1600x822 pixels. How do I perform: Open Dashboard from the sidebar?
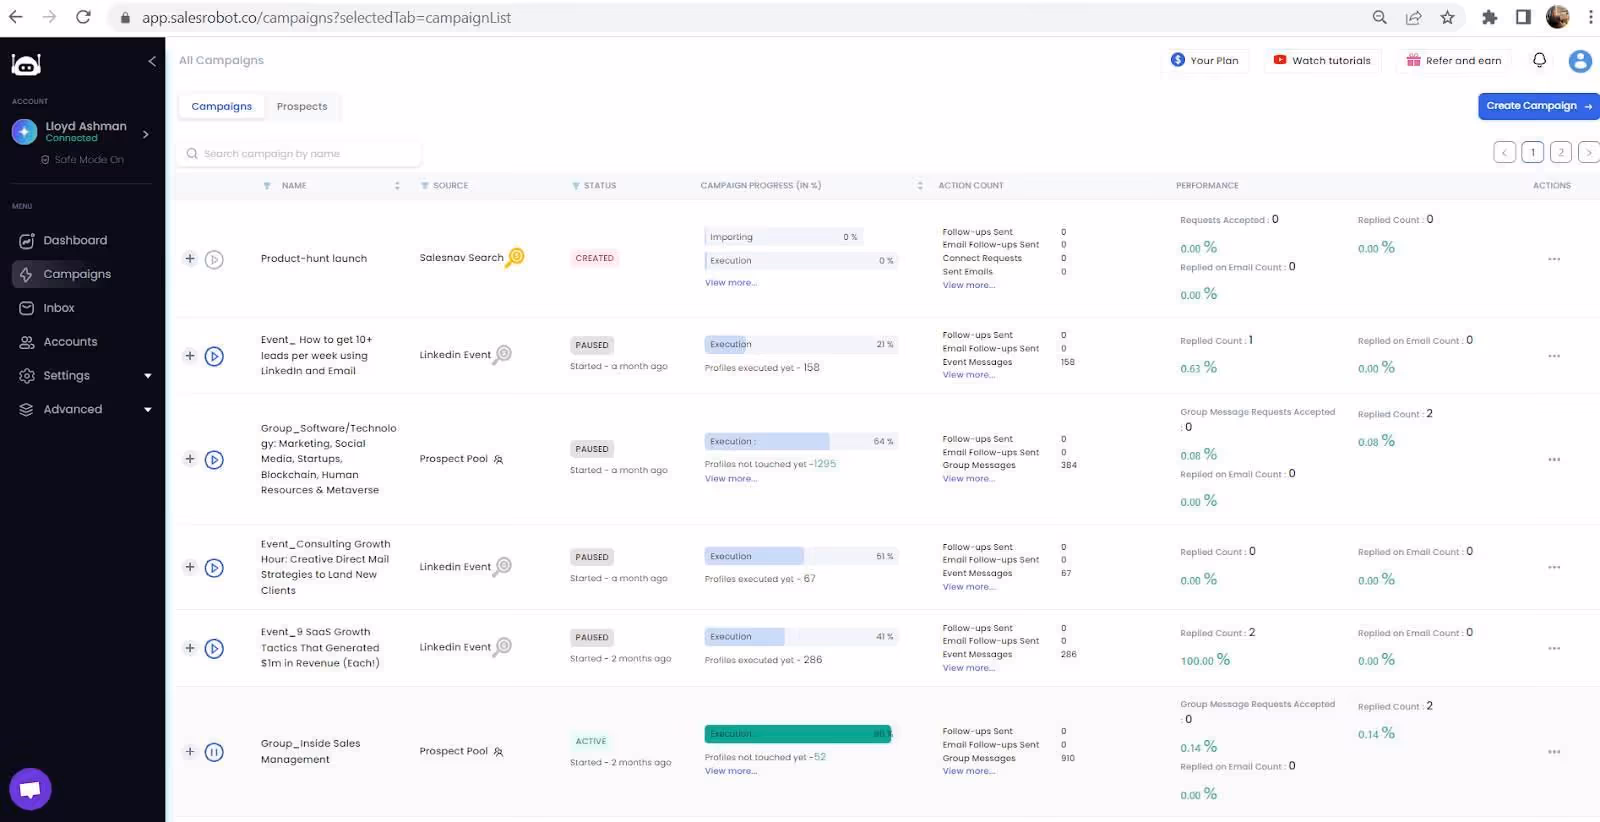point(74,240)
